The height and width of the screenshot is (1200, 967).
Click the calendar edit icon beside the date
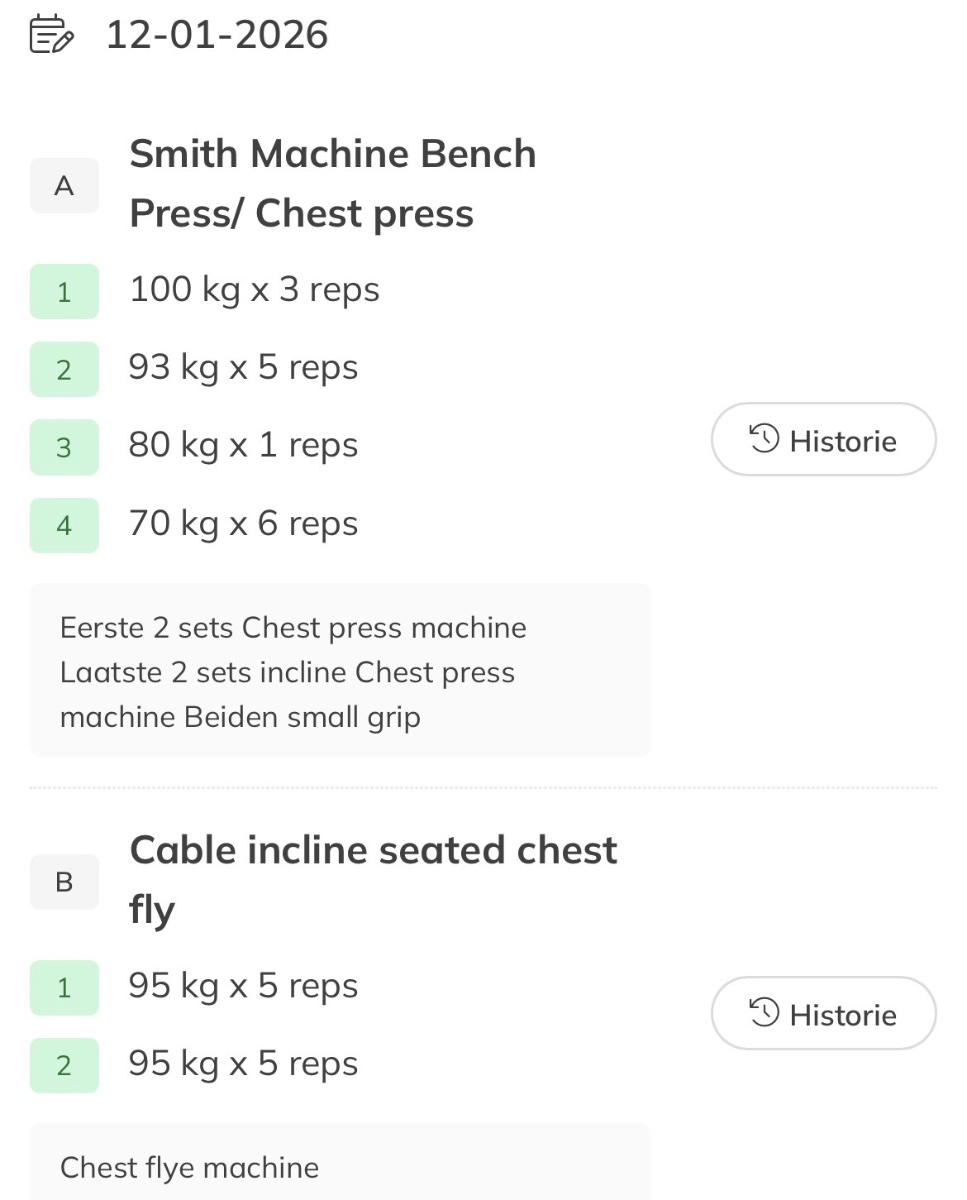[x=52, y=35]
